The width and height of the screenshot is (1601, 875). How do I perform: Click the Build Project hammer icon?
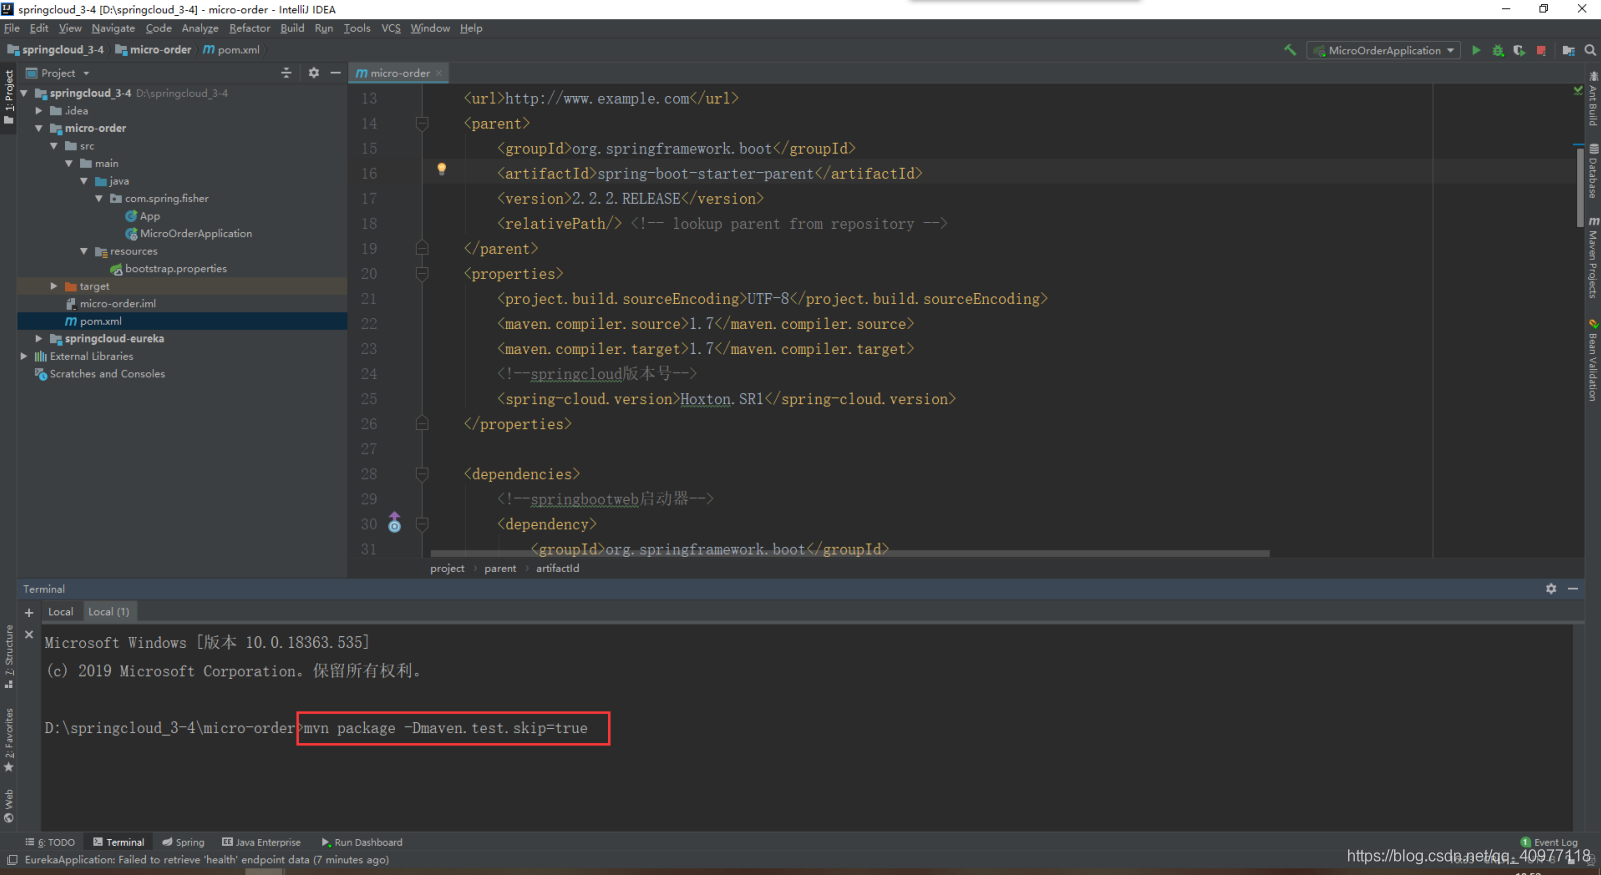[1290, 50]
